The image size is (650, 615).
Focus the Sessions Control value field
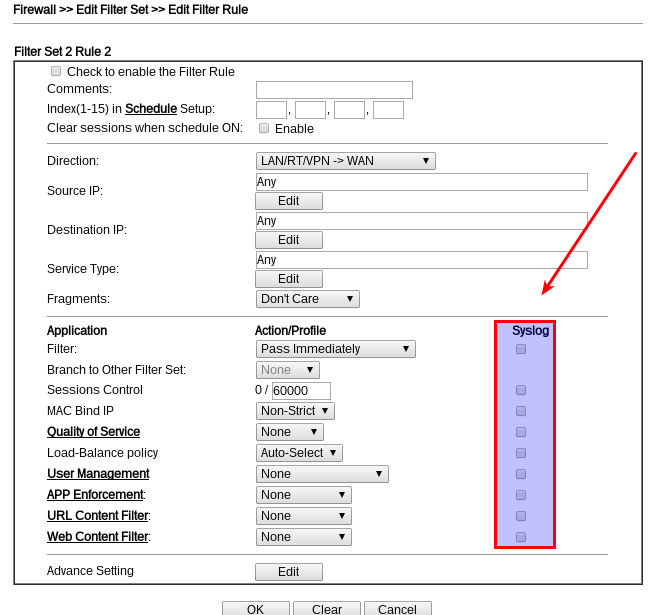(x=301, y=391)
